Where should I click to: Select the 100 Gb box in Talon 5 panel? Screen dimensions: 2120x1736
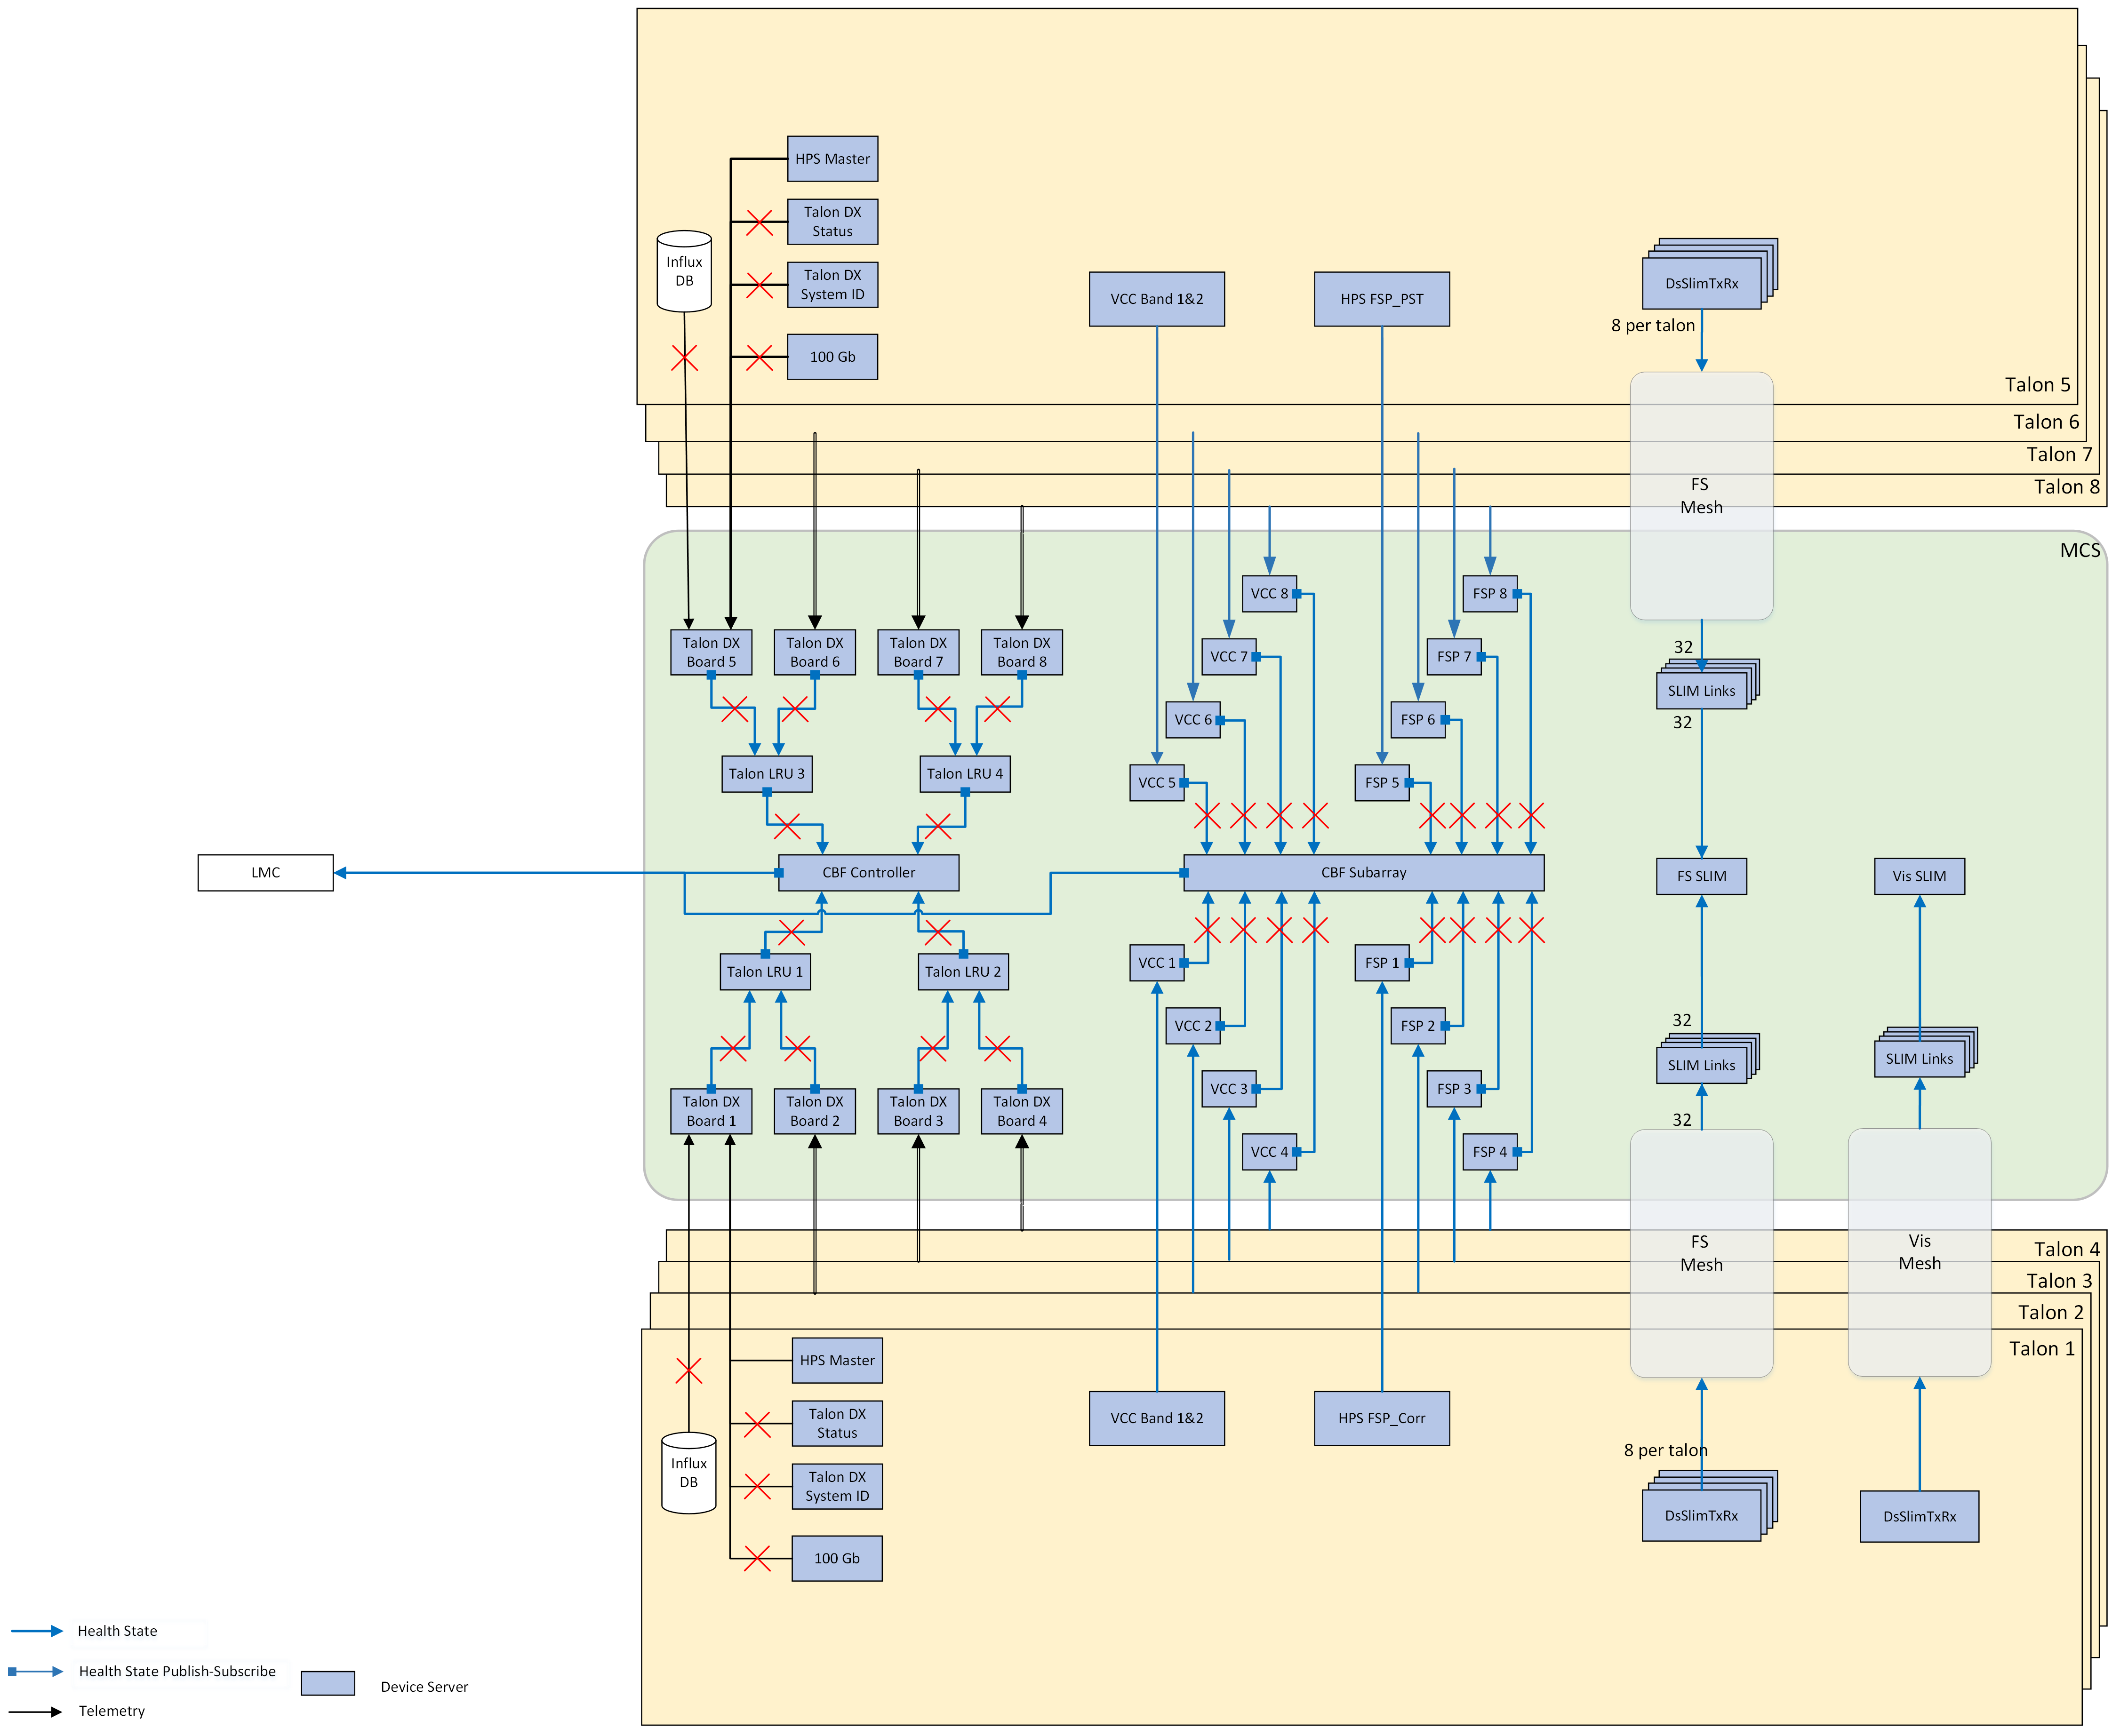[x=832, y=357]
